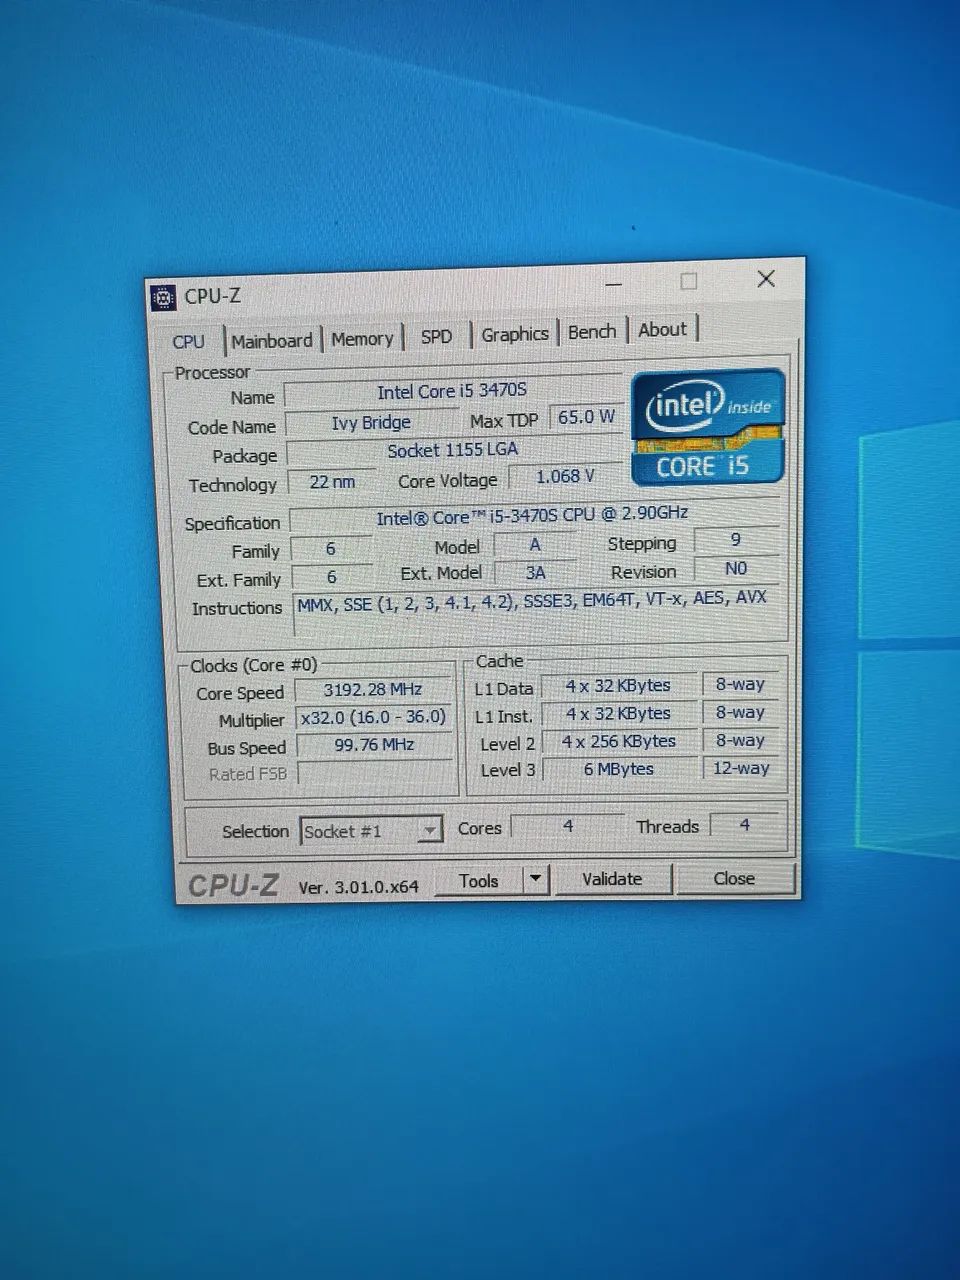Screen dimensions: 960x1280
Task: Click the Core Voltage value 1.068 V
Action: point(565,476)
